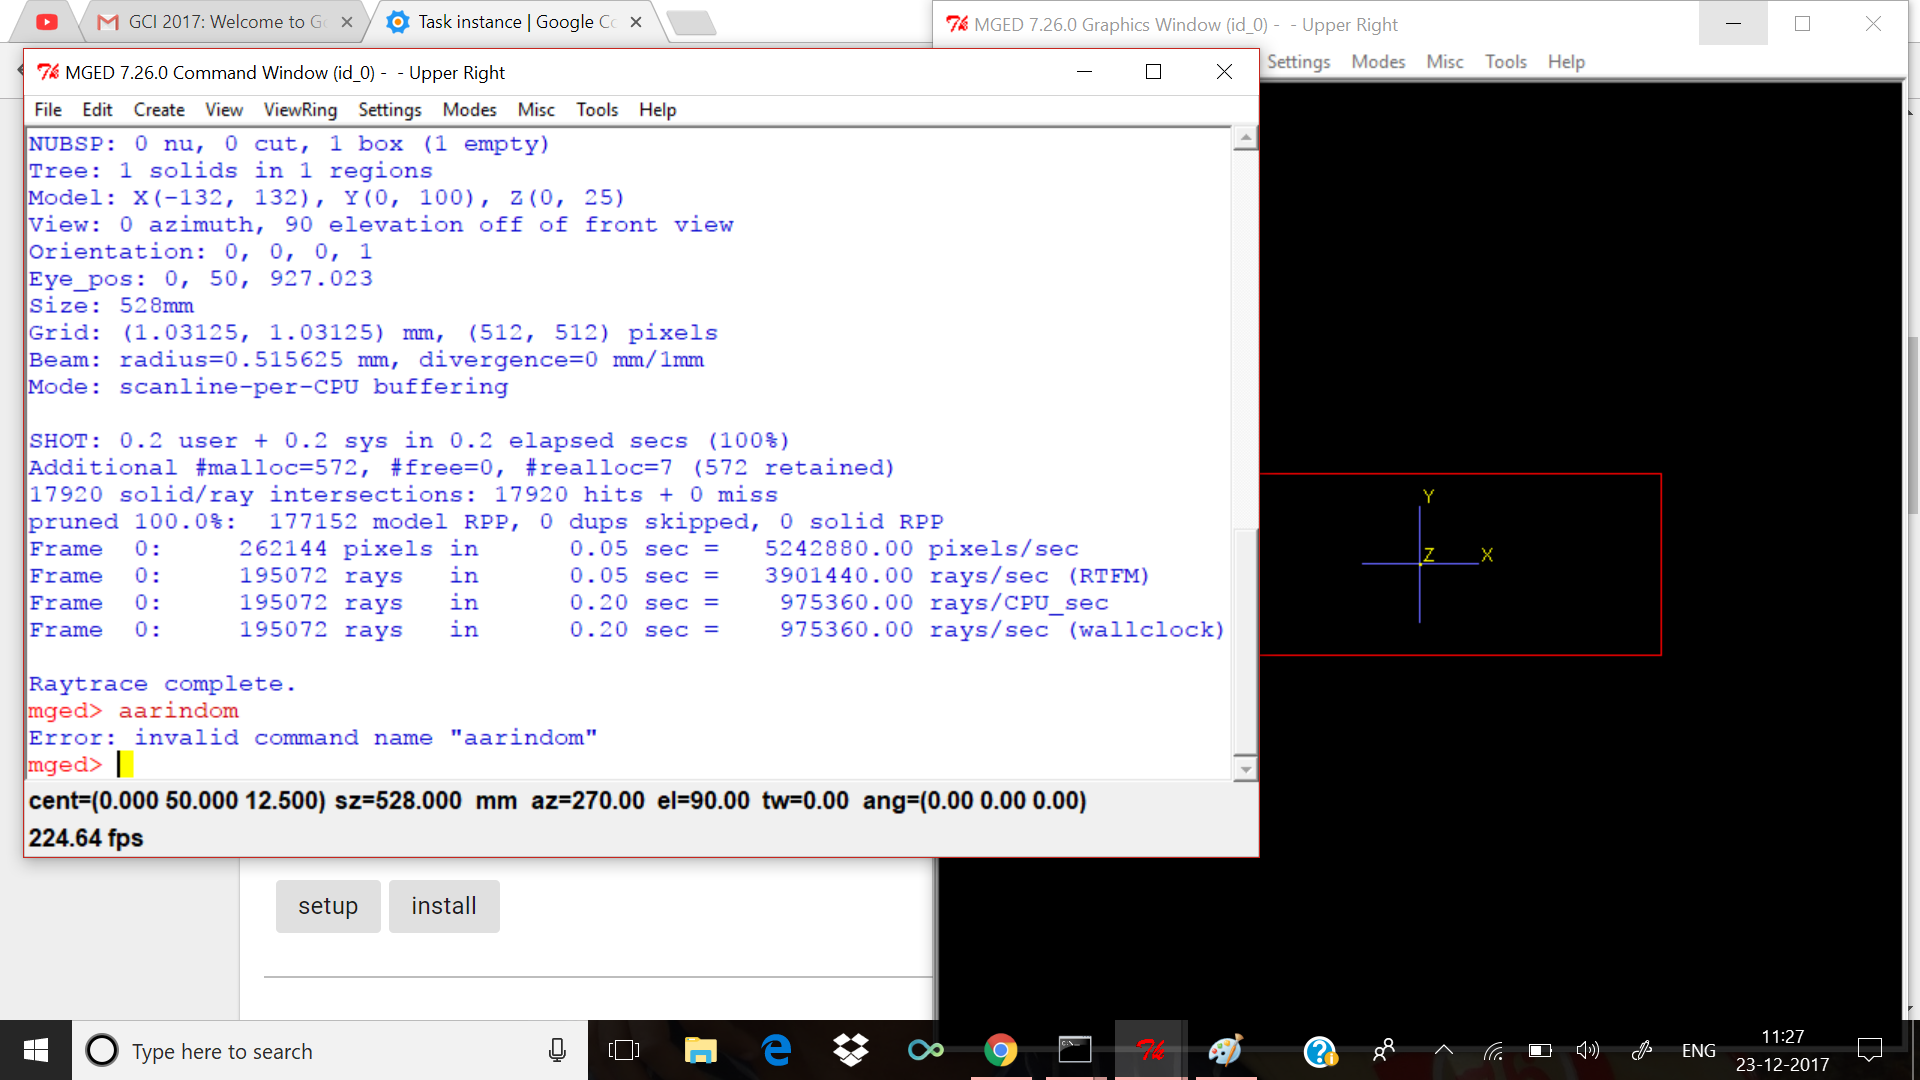Open Tools menu in Command Window
Image resolution: width=1920 pixels, height=1080 pixels.
597,110
